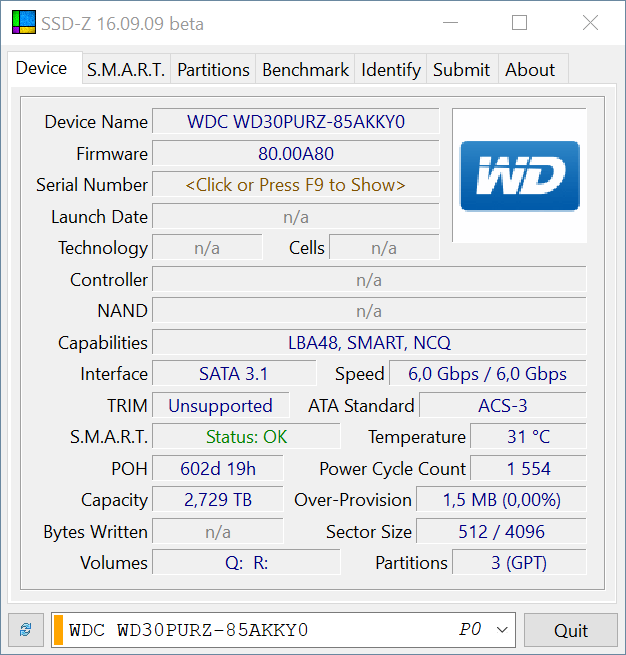Select the Device tab
626x655 pixels.
[x=42, y=68]
